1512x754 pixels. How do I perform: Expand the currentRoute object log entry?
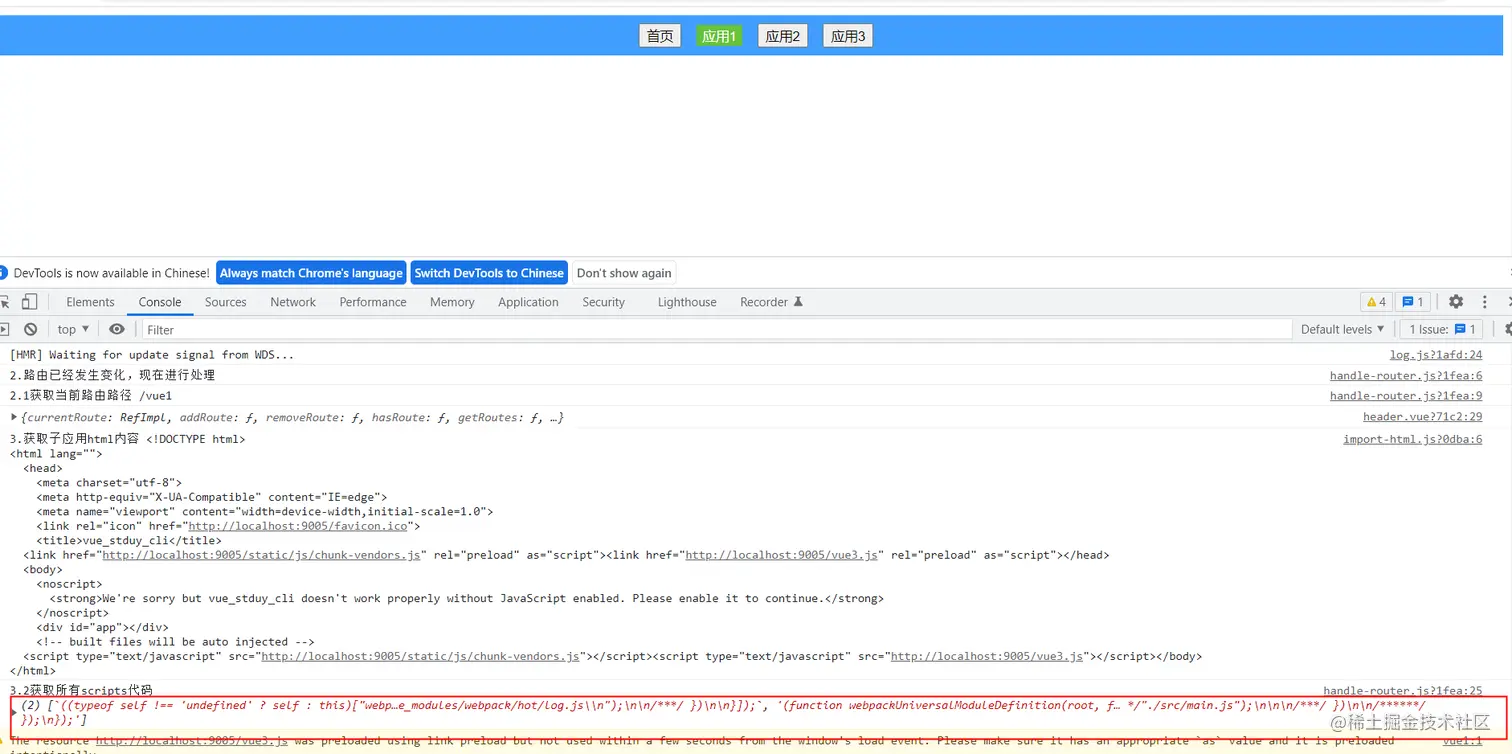[14, 417]
